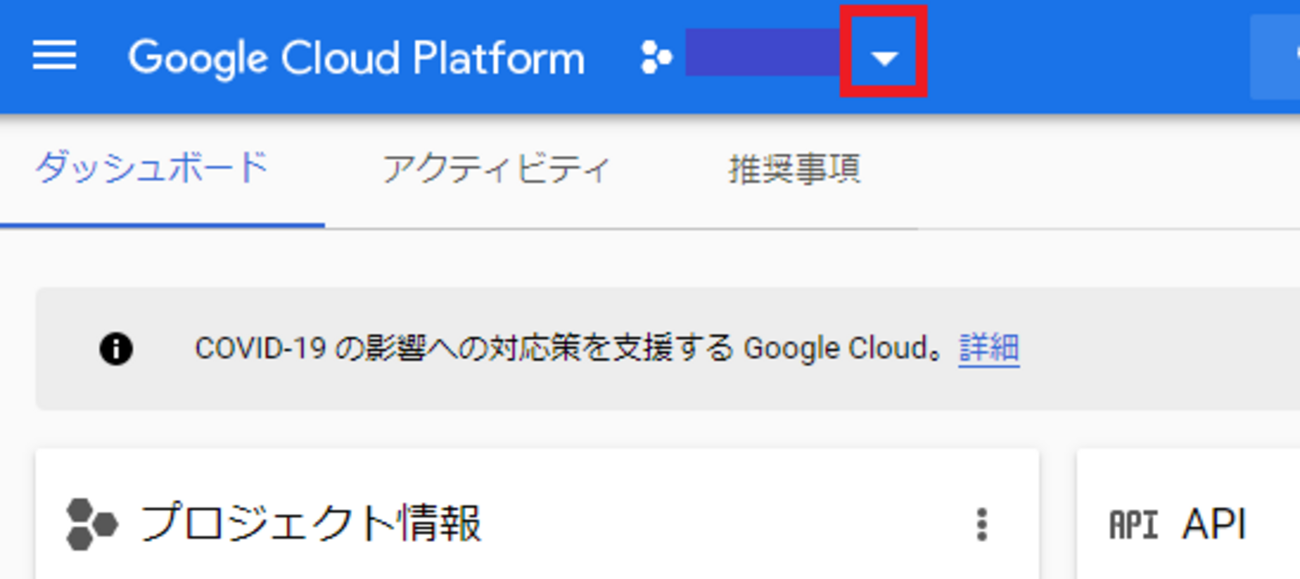The image size is (1300, 579).
Task: Open the hamburger navigation menu
Action: point(55,56)
